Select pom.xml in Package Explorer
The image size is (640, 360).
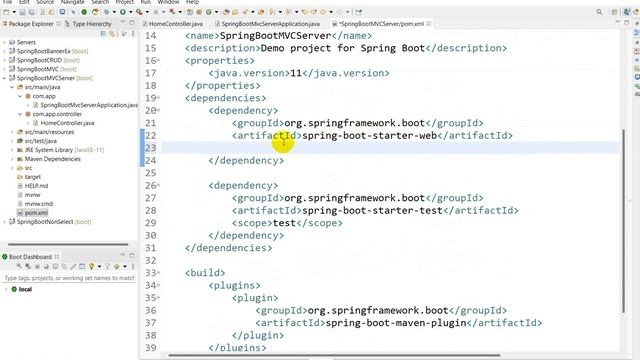pos(36,213)
